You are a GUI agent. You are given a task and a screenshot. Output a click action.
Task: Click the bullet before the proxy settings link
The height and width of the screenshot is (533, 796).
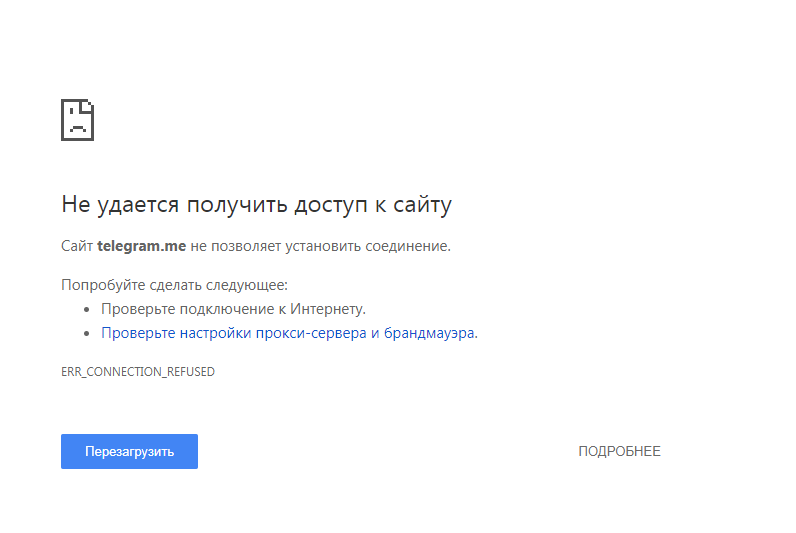tap(88, 334)
